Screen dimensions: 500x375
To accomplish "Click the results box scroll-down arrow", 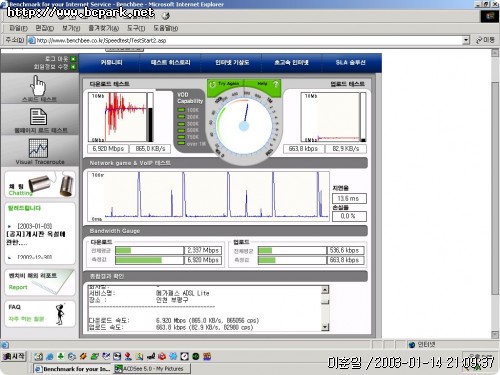I will click(x=325, y=327).
